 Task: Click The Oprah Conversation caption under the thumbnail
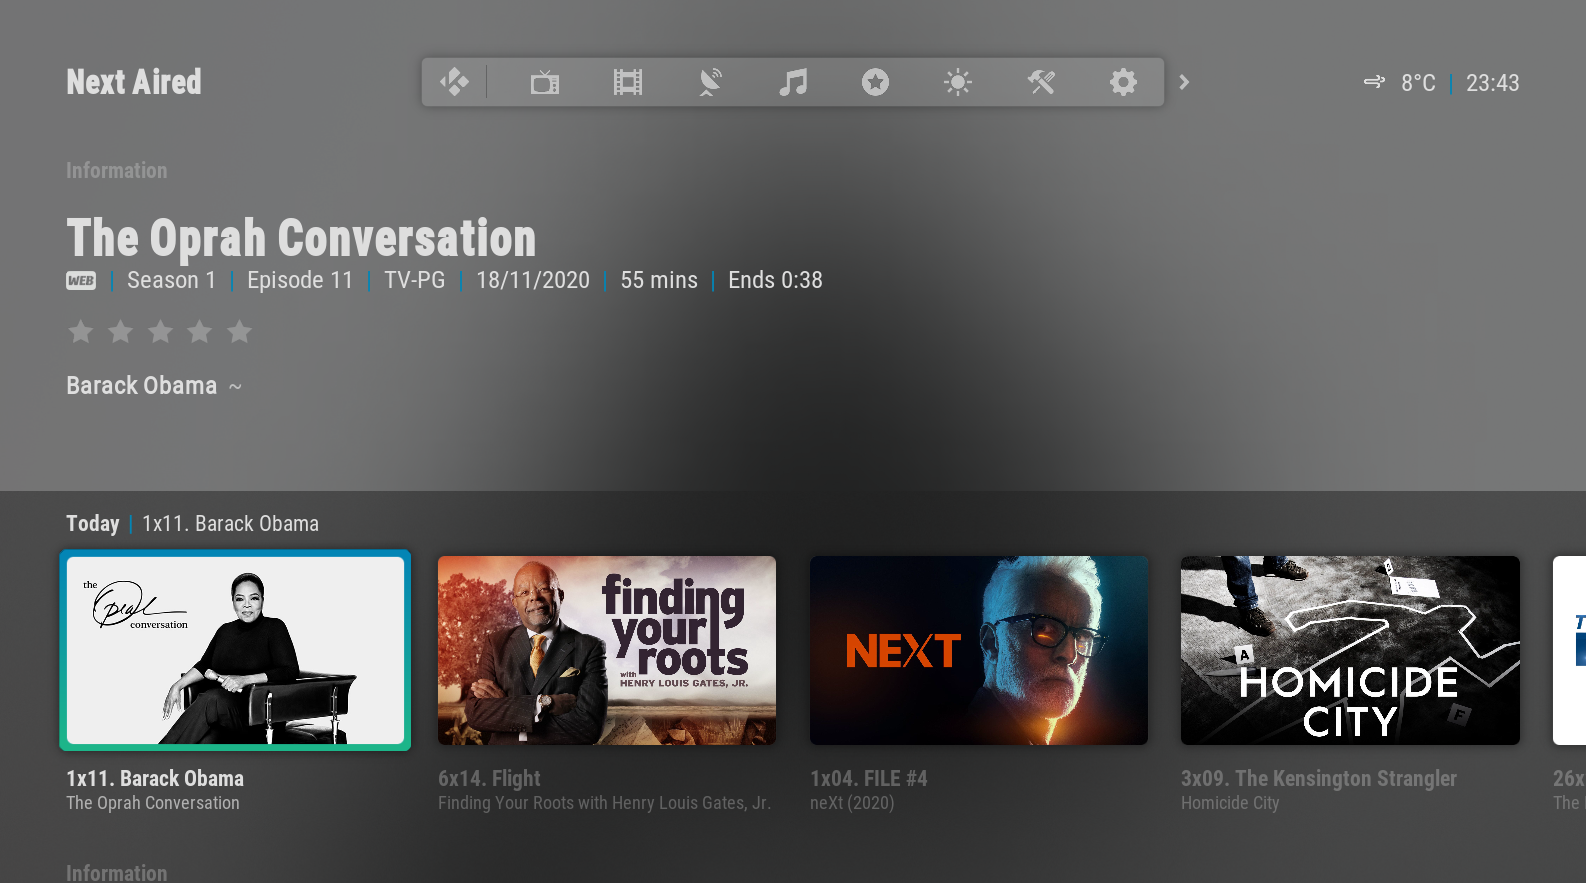(153, 803)
